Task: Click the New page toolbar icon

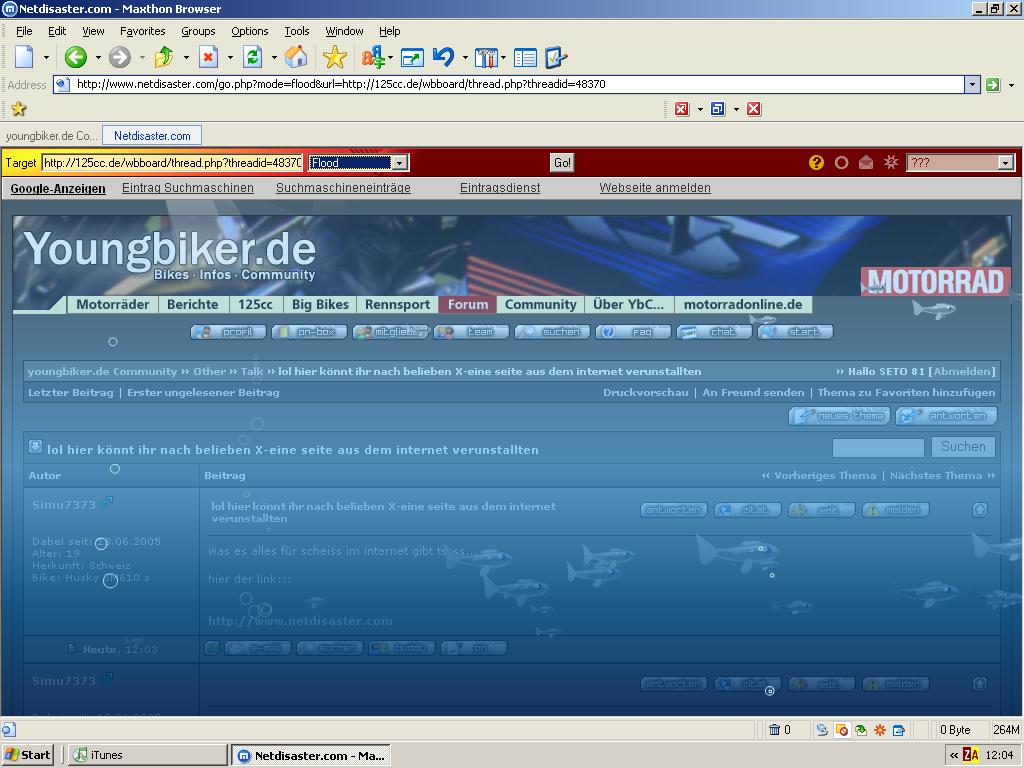Action: click(x=24, y=57)
